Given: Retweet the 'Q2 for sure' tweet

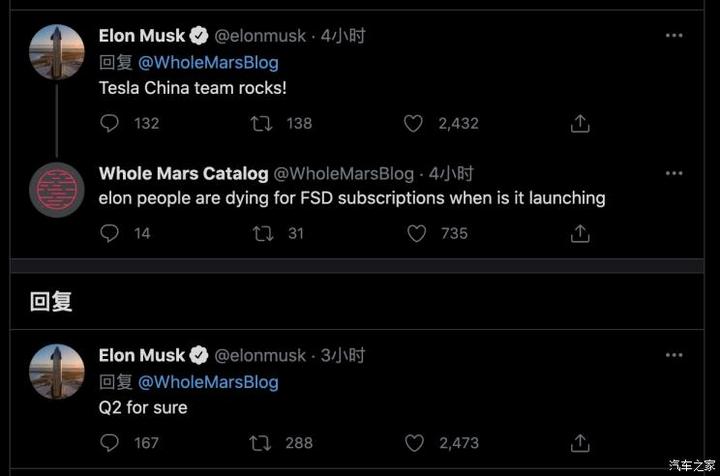Looking at the screenshot, I should tap(264, 442).
